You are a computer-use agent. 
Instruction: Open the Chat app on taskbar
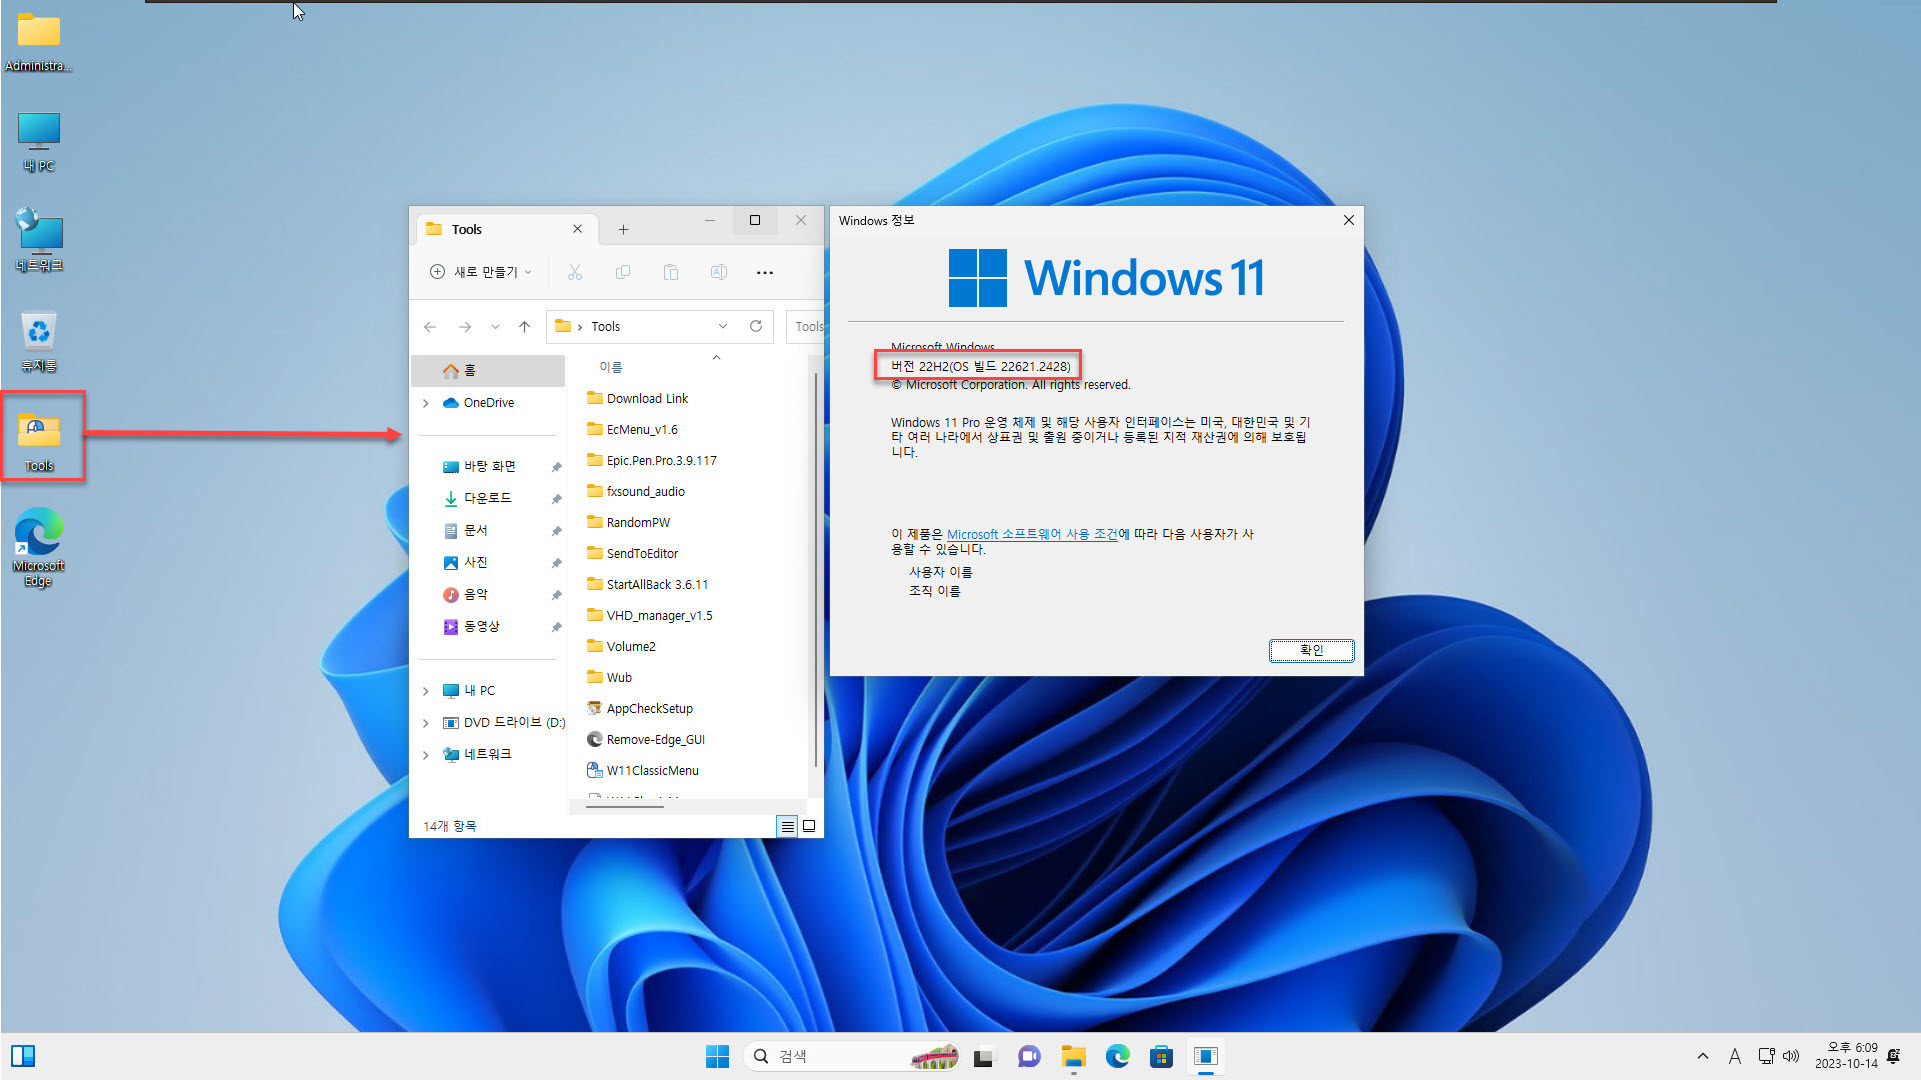point(1029,1056)
